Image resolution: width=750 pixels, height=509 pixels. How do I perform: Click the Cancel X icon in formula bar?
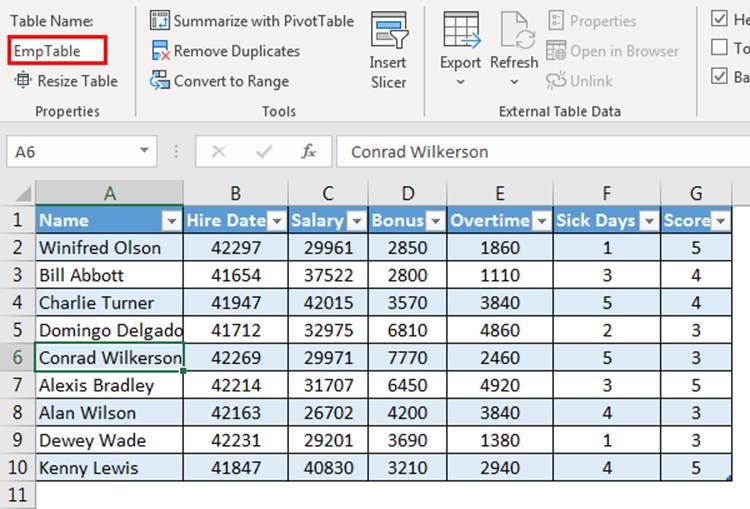pyautogui.click(x=219, y=152)
